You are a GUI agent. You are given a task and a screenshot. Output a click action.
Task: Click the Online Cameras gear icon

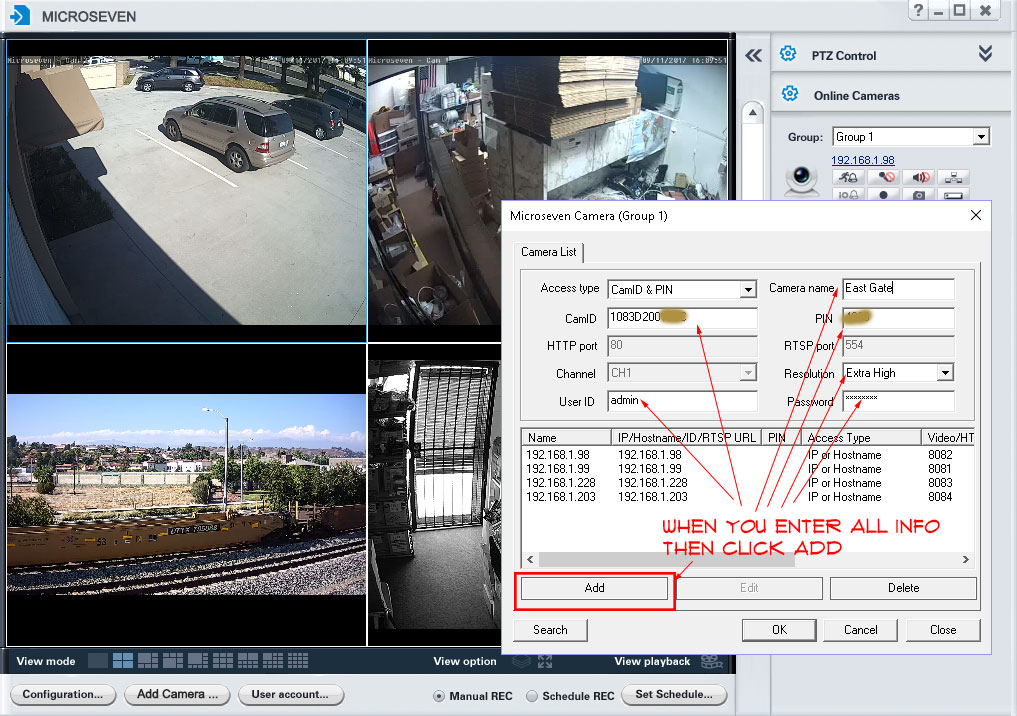pyautogui.click(x=789, y=94)
